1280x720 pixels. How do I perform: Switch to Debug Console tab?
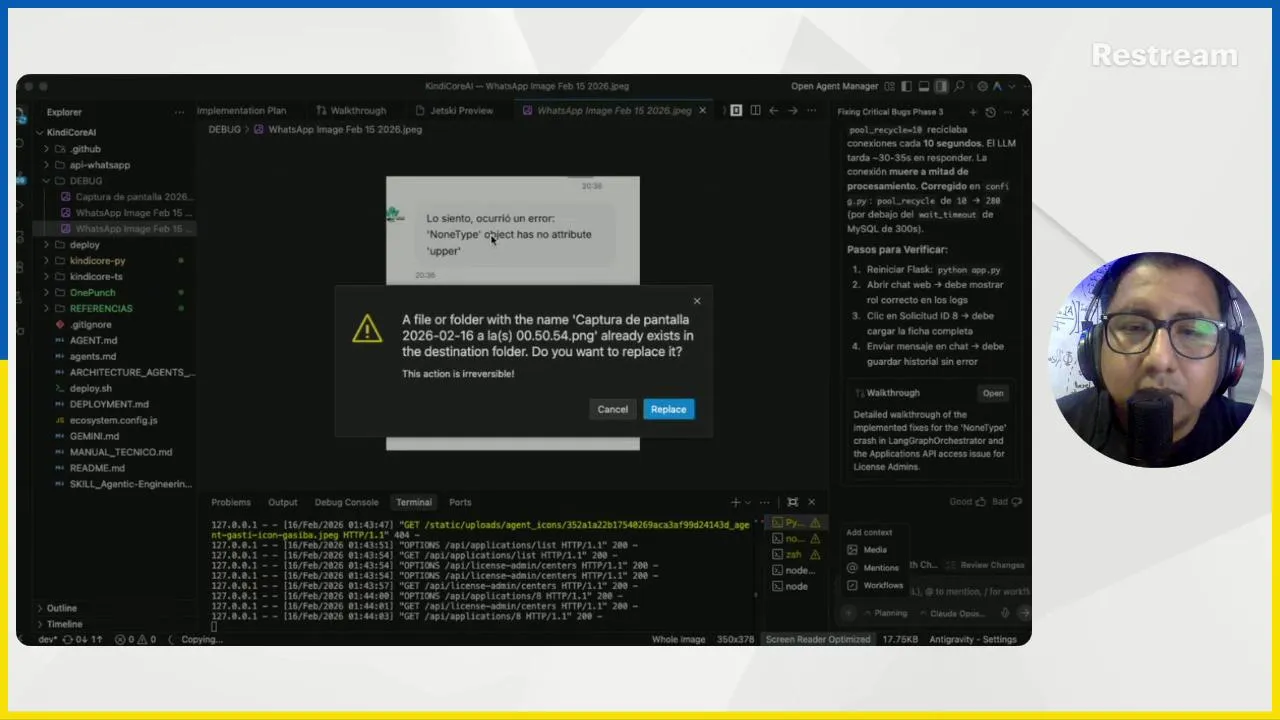coord(346,503)
